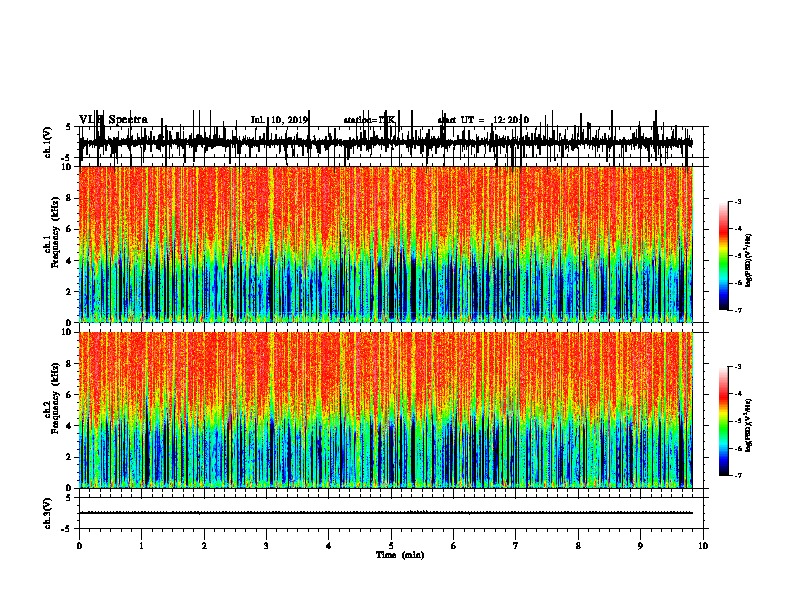Select the date "Jul. 10, 2019" header
Image resolution: width=792 pixels, height=612 pixels.
(x=279, y=120)
